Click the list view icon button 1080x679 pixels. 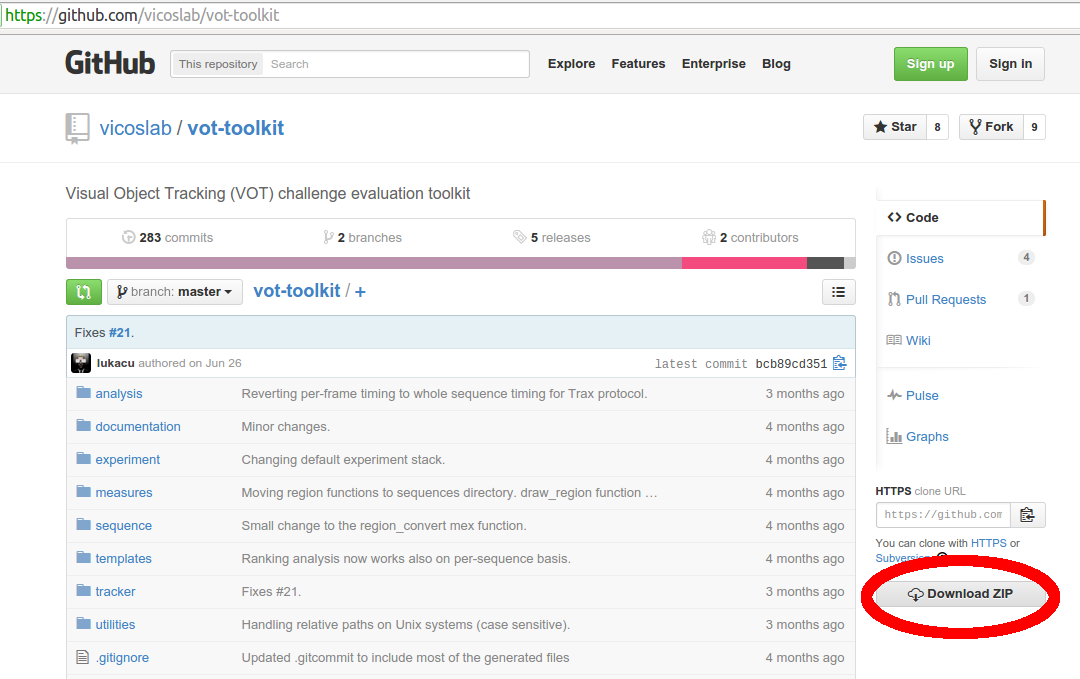pyautogui.click(x=838, y=292)
